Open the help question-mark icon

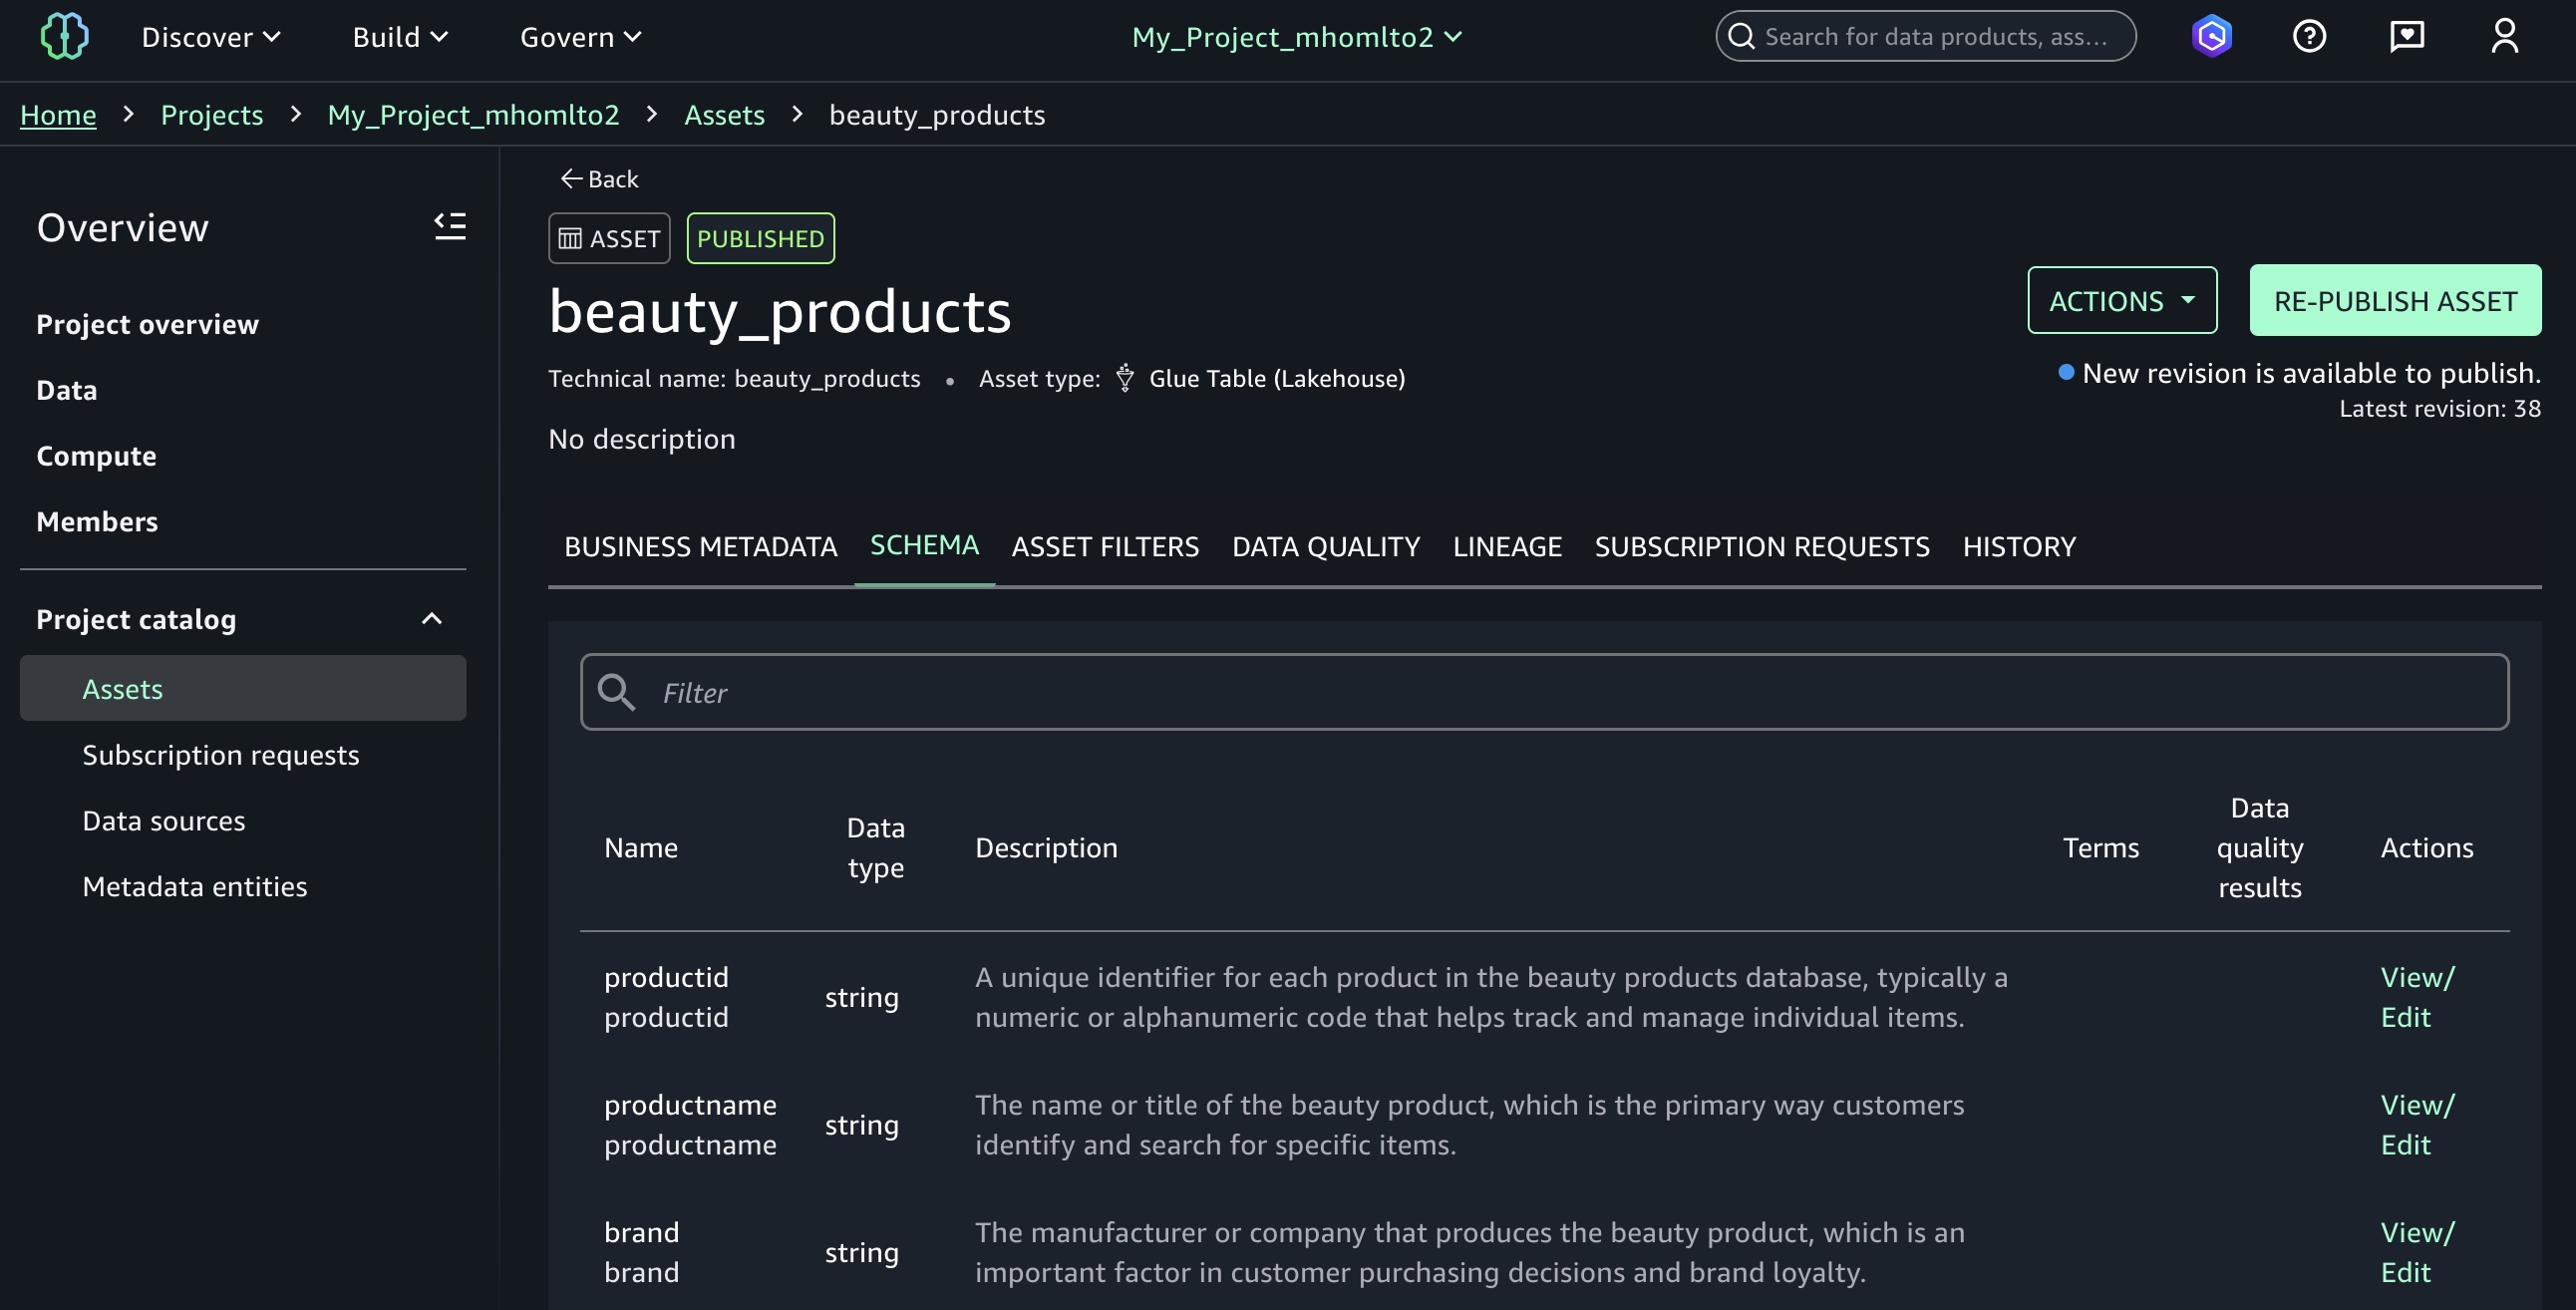2310,36
